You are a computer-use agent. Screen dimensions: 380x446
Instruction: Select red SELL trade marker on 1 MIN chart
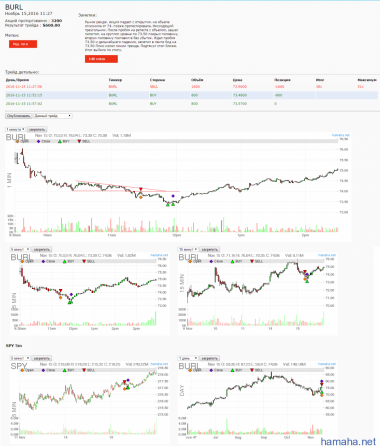click(141, 189)
